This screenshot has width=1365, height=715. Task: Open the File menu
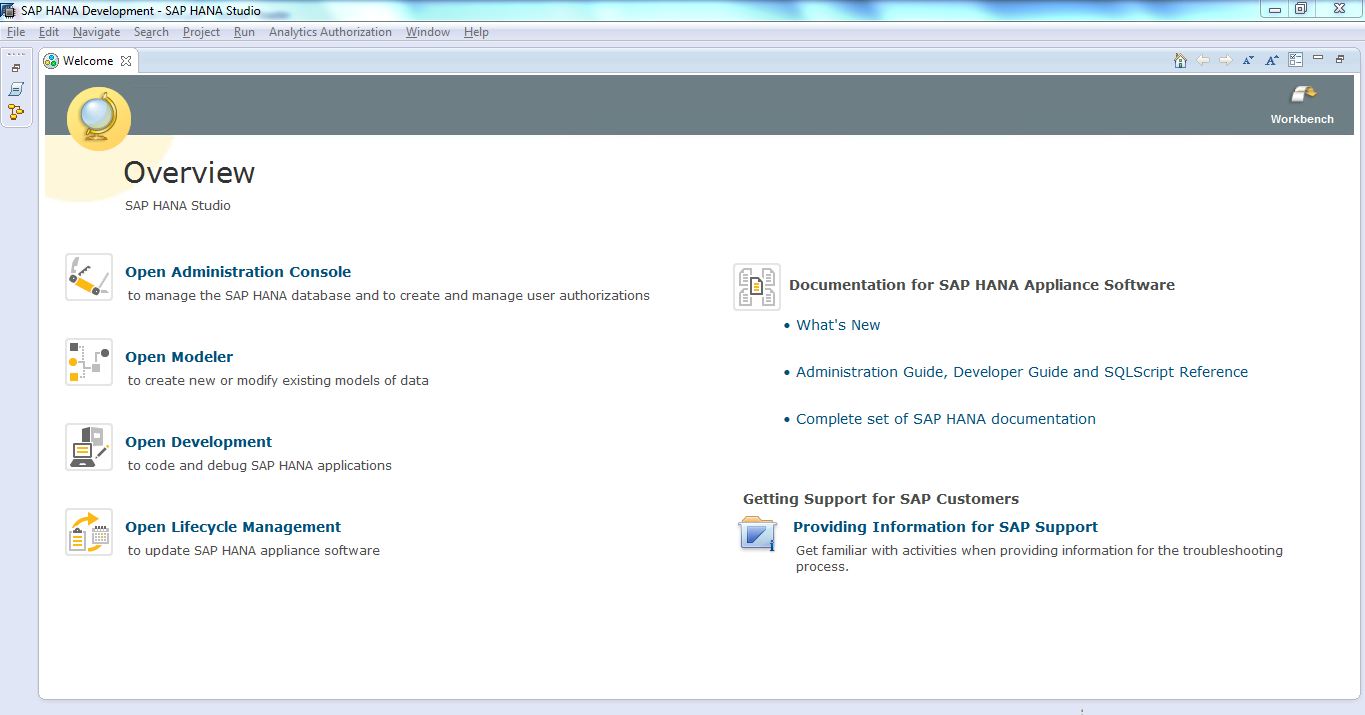pyautogui.click(x=16, y=31)
